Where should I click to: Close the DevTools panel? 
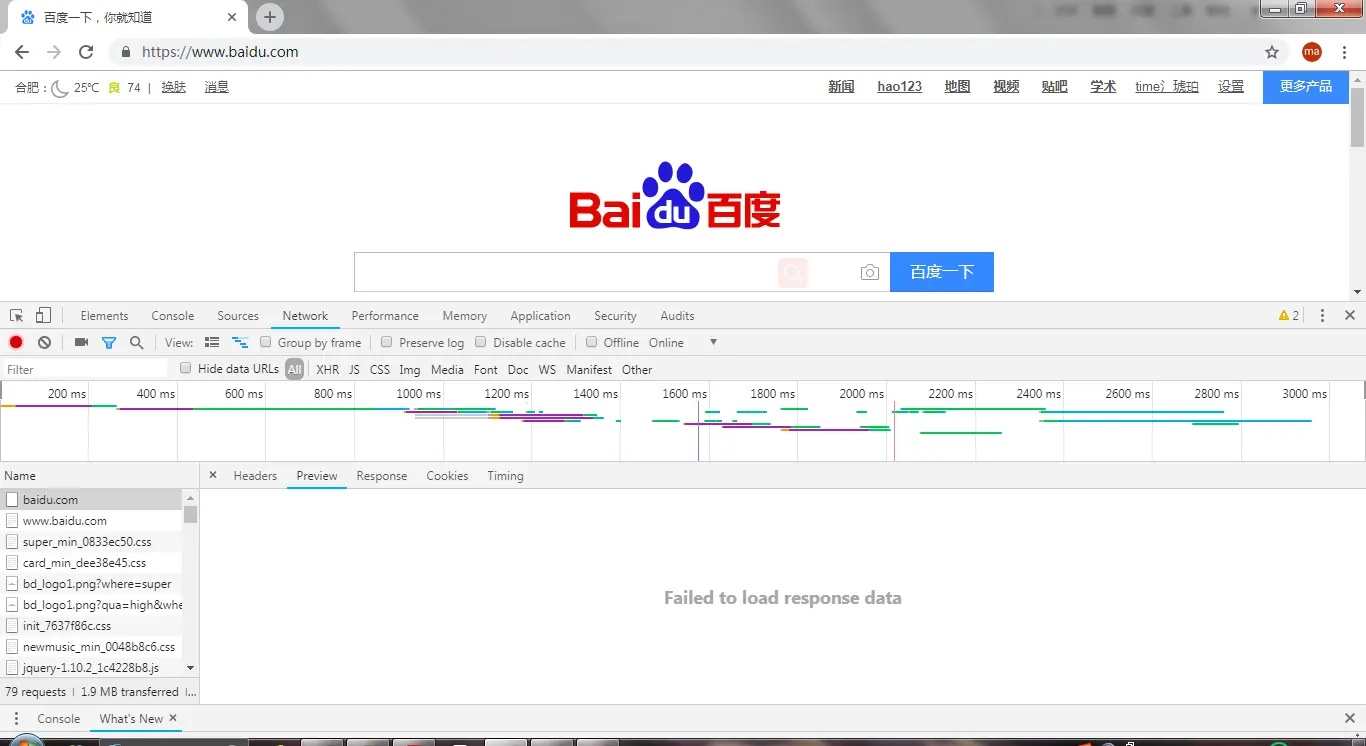pos(1349,315)
